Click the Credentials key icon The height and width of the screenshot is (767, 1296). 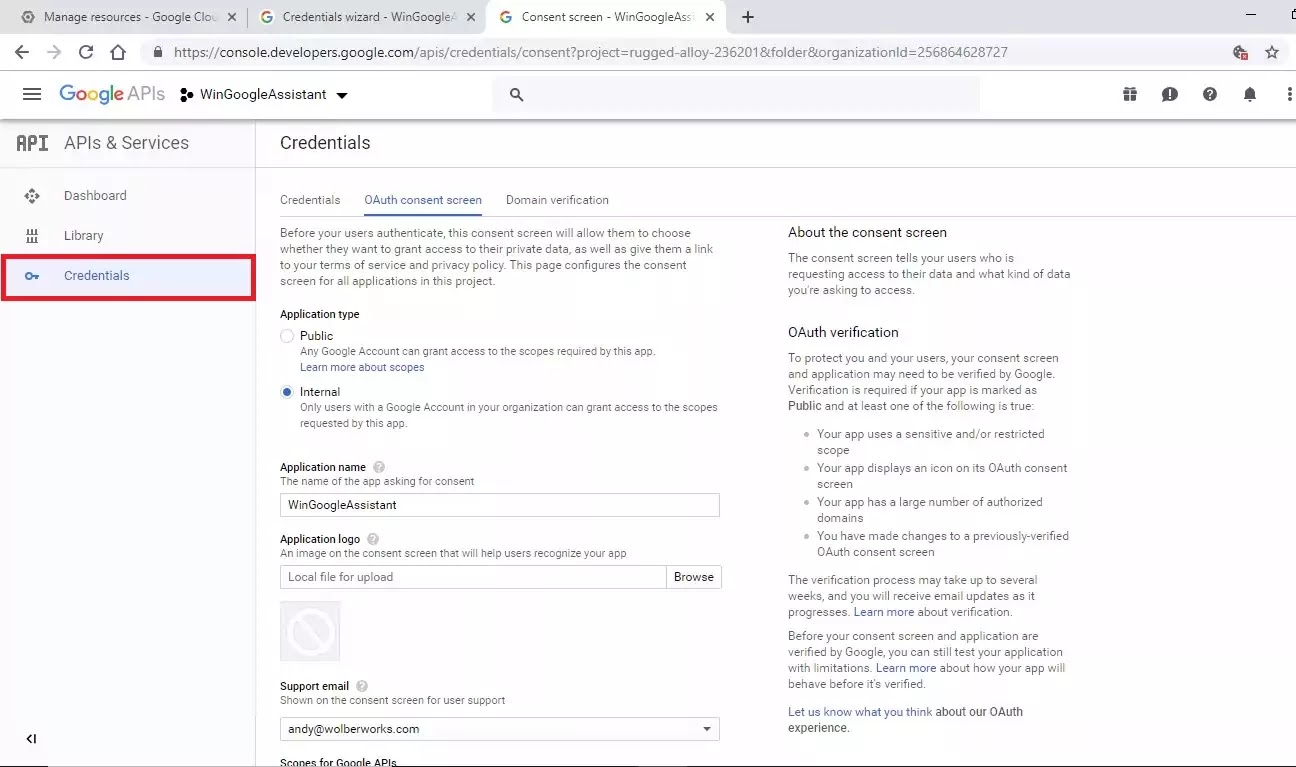click(x=32, y=276)
